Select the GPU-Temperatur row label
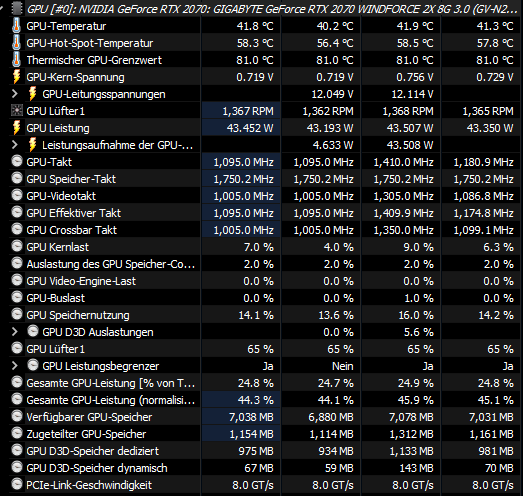Viewport: 523px width, 496px height. (66, 26)
